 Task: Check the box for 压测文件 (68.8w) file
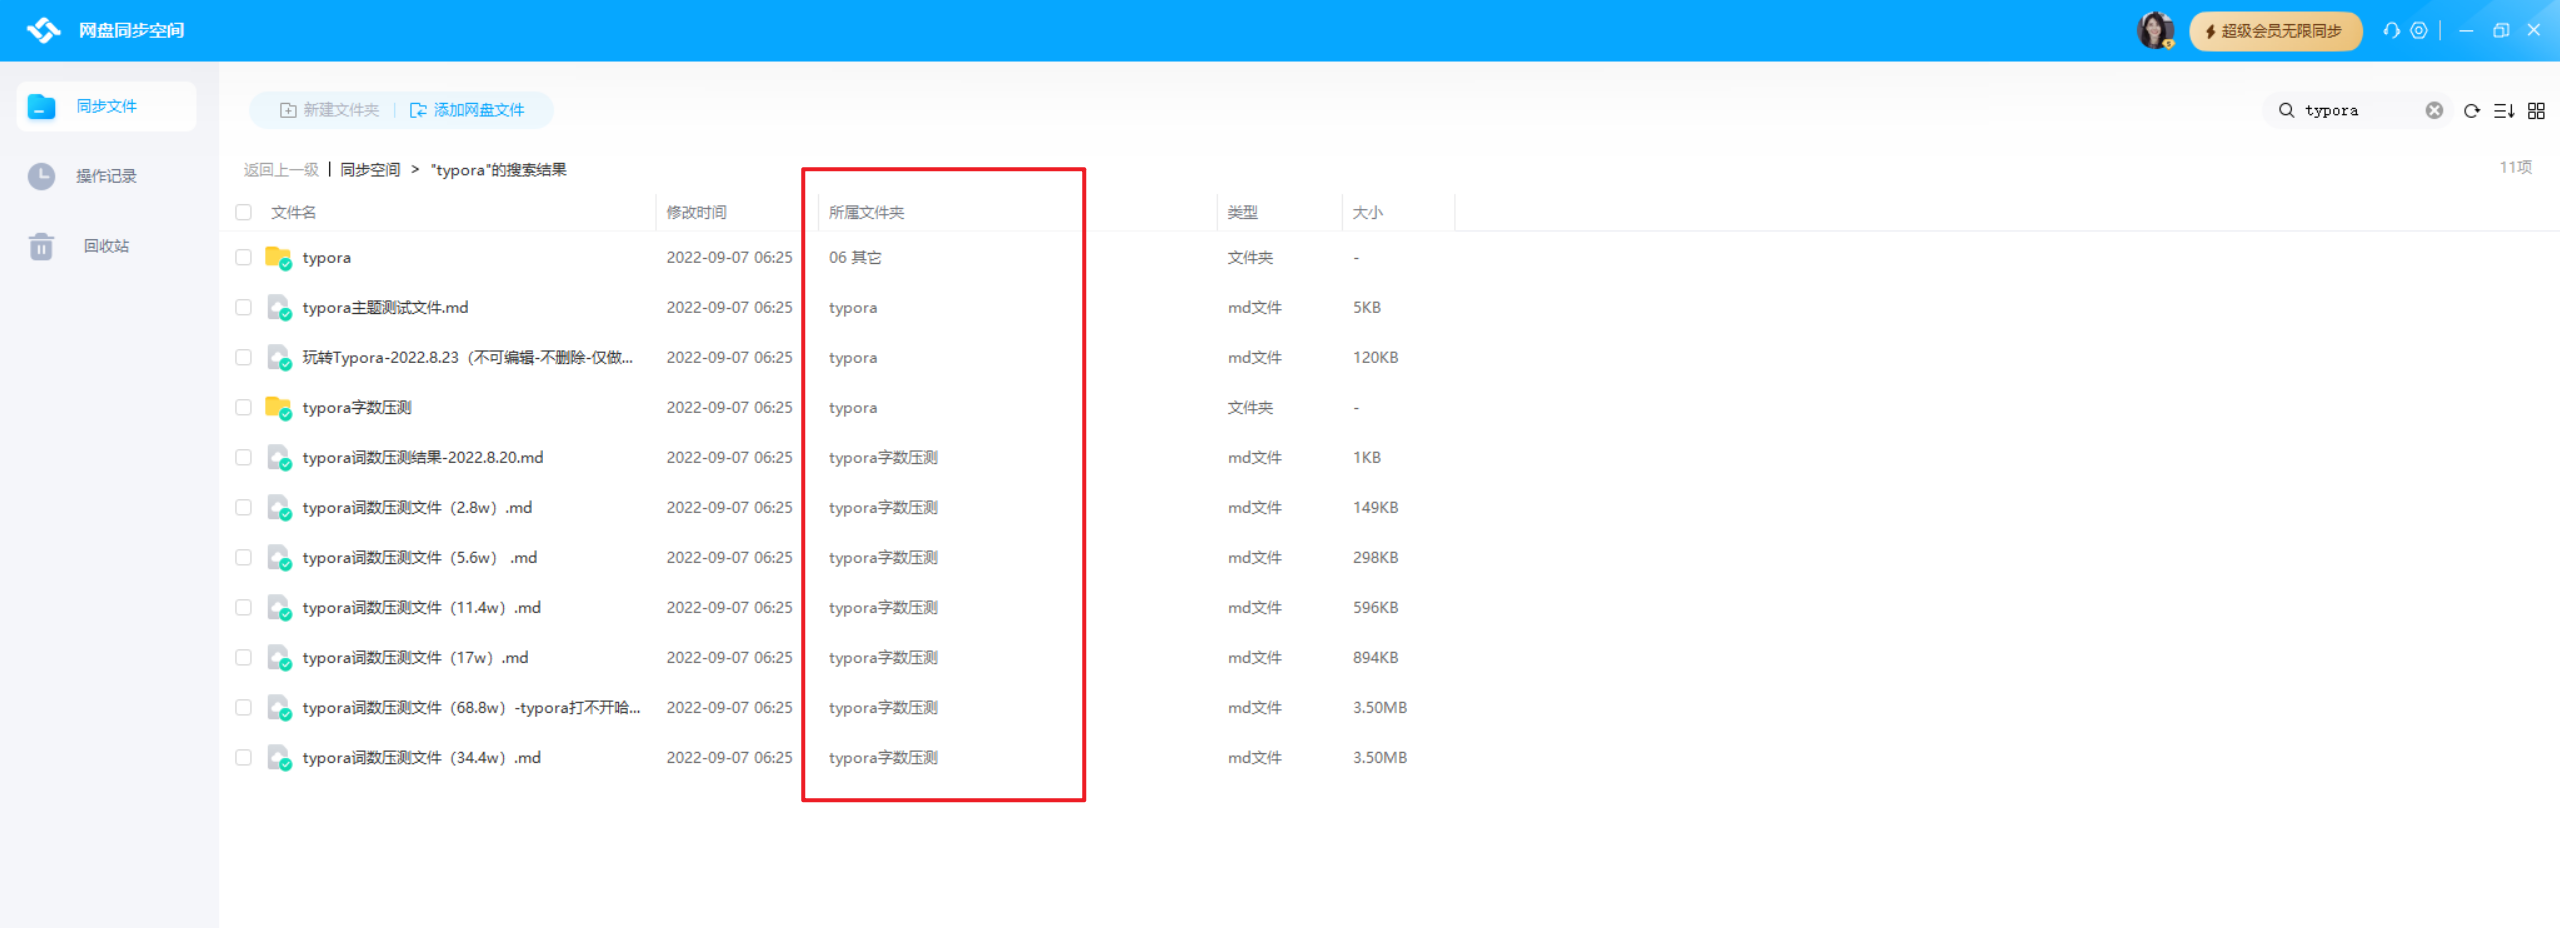click(x=243, y=707)
